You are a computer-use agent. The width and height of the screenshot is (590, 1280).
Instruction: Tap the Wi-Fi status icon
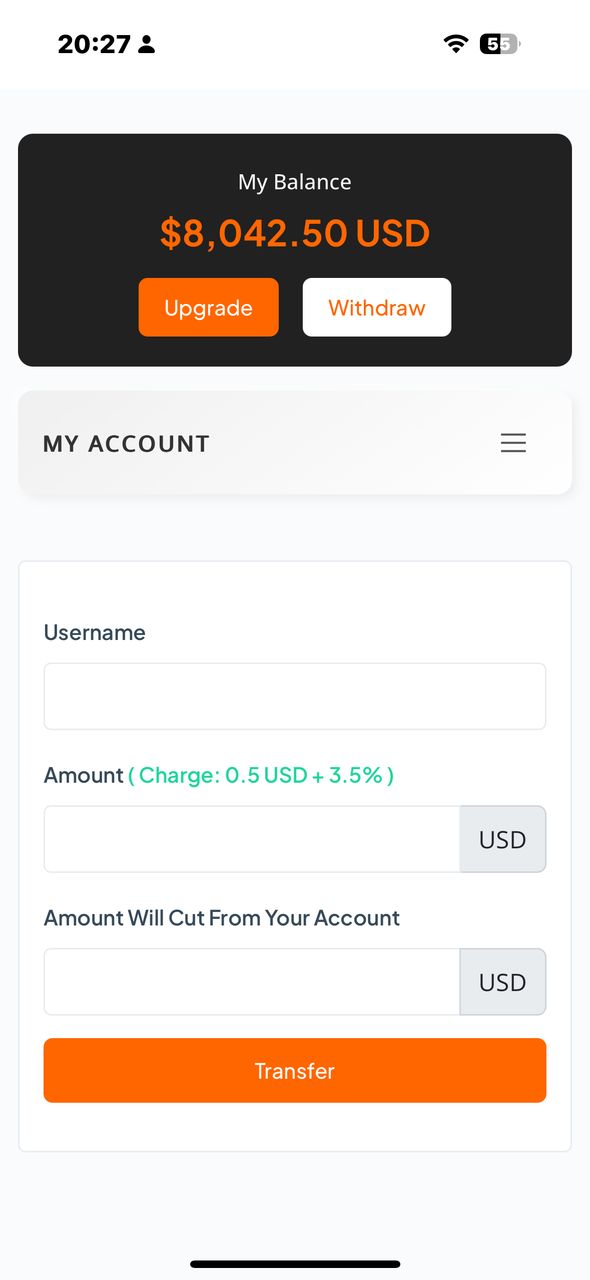point(456,44)
